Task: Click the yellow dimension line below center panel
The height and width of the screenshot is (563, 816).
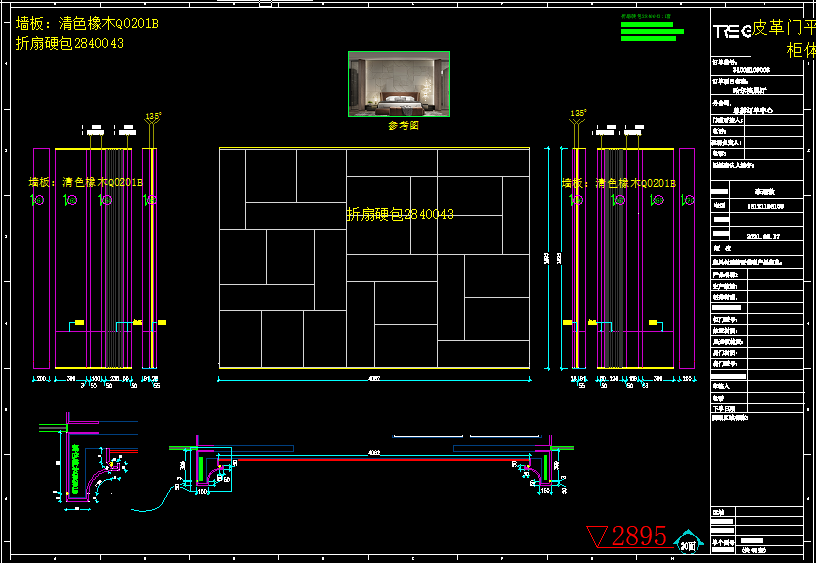Action: pos(374,369)
